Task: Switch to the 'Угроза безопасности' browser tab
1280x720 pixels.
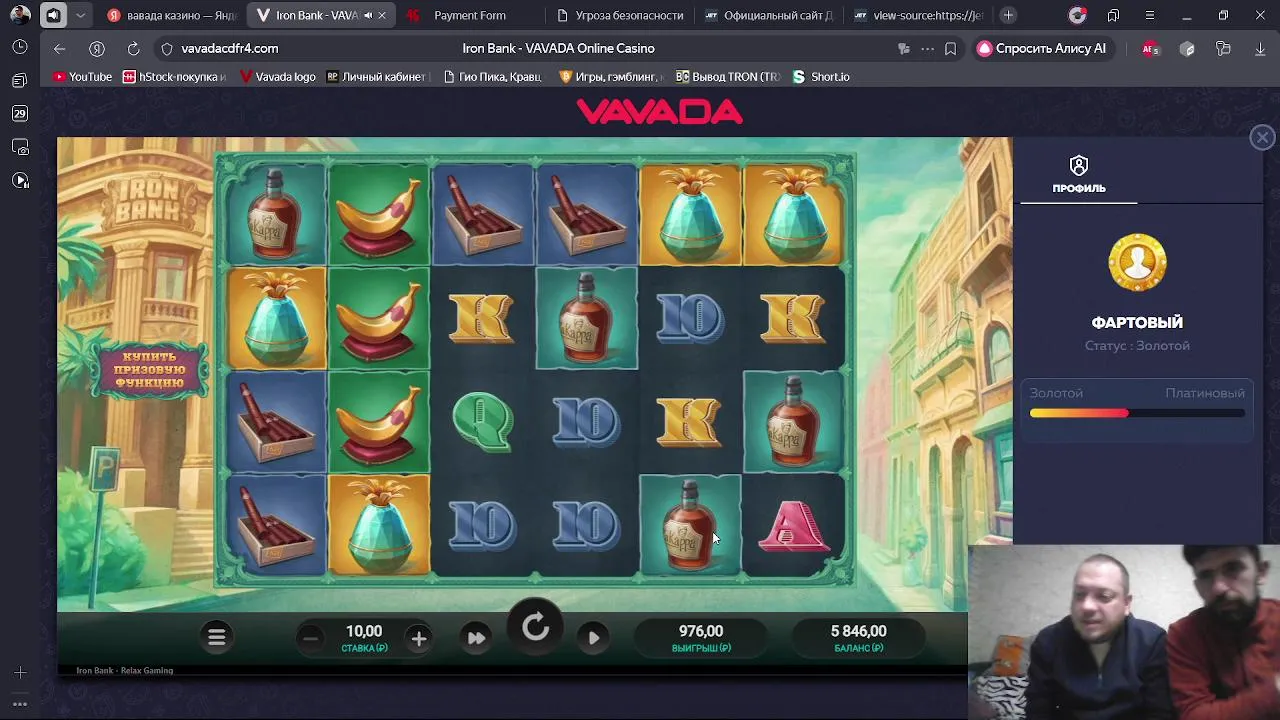Action: tap(619, 15)
